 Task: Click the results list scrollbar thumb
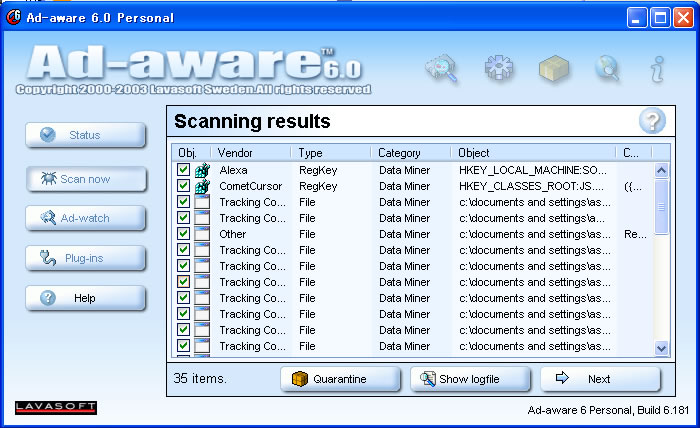pyautogui.click(x=661, y=206)
